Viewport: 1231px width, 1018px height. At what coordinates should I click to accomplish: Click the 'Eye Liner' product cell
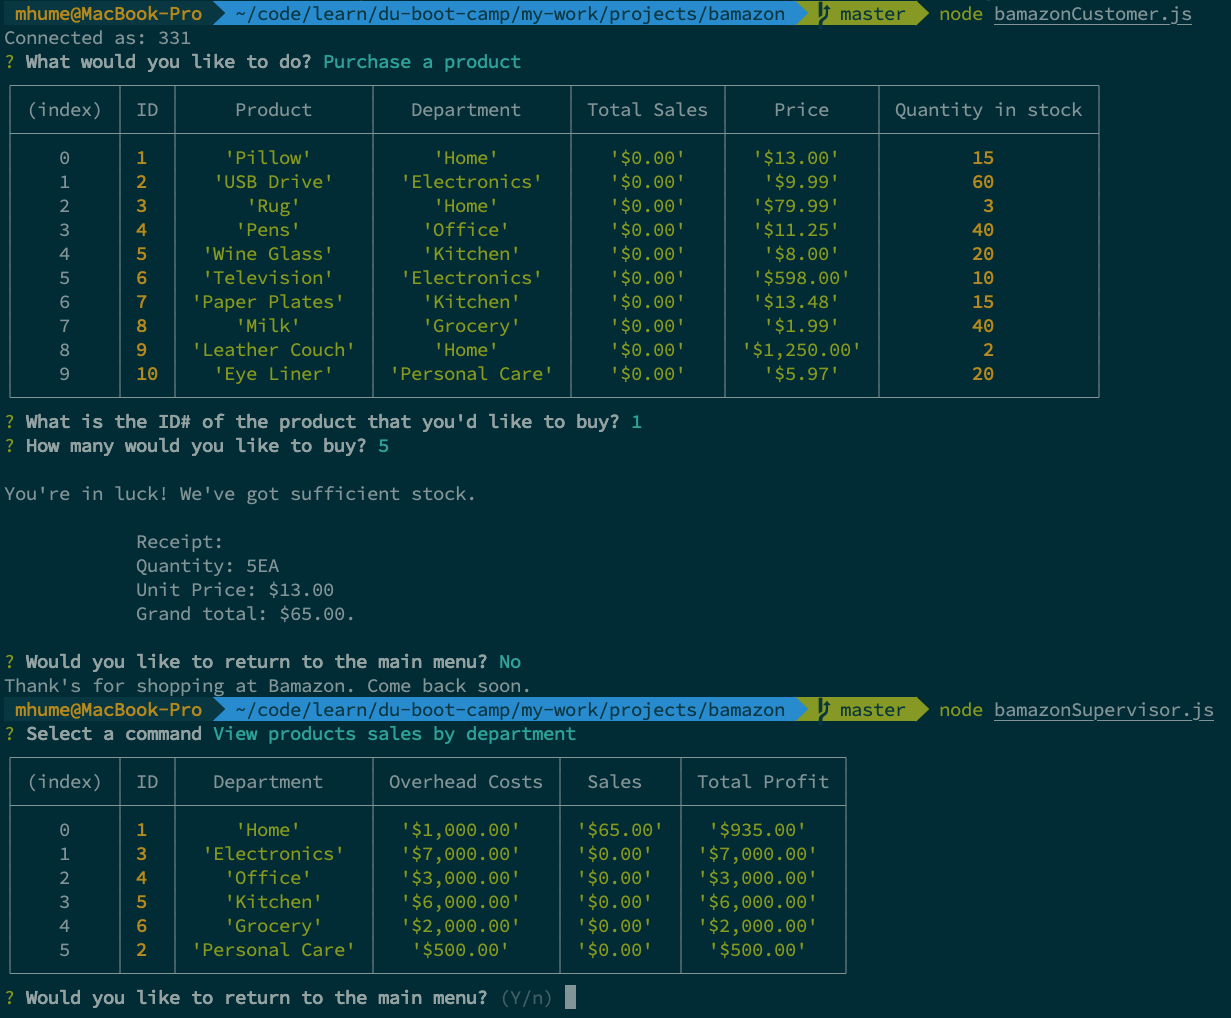point(273,374)
